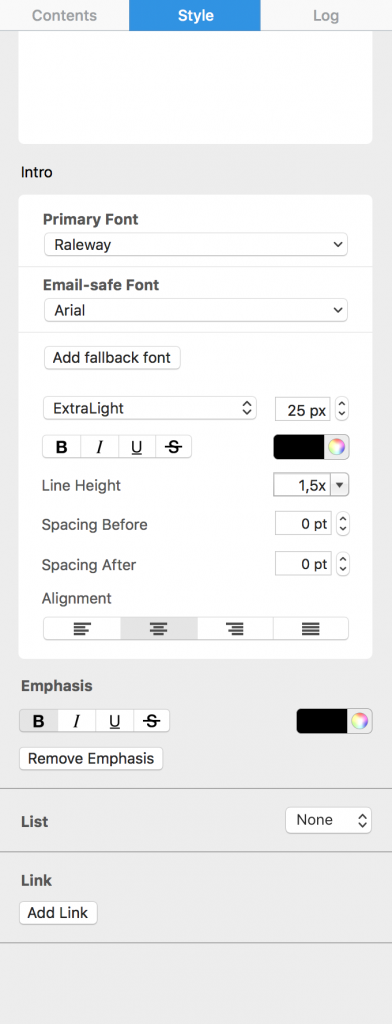
Task: Switch to the Log tab
Action: point(326,15)
